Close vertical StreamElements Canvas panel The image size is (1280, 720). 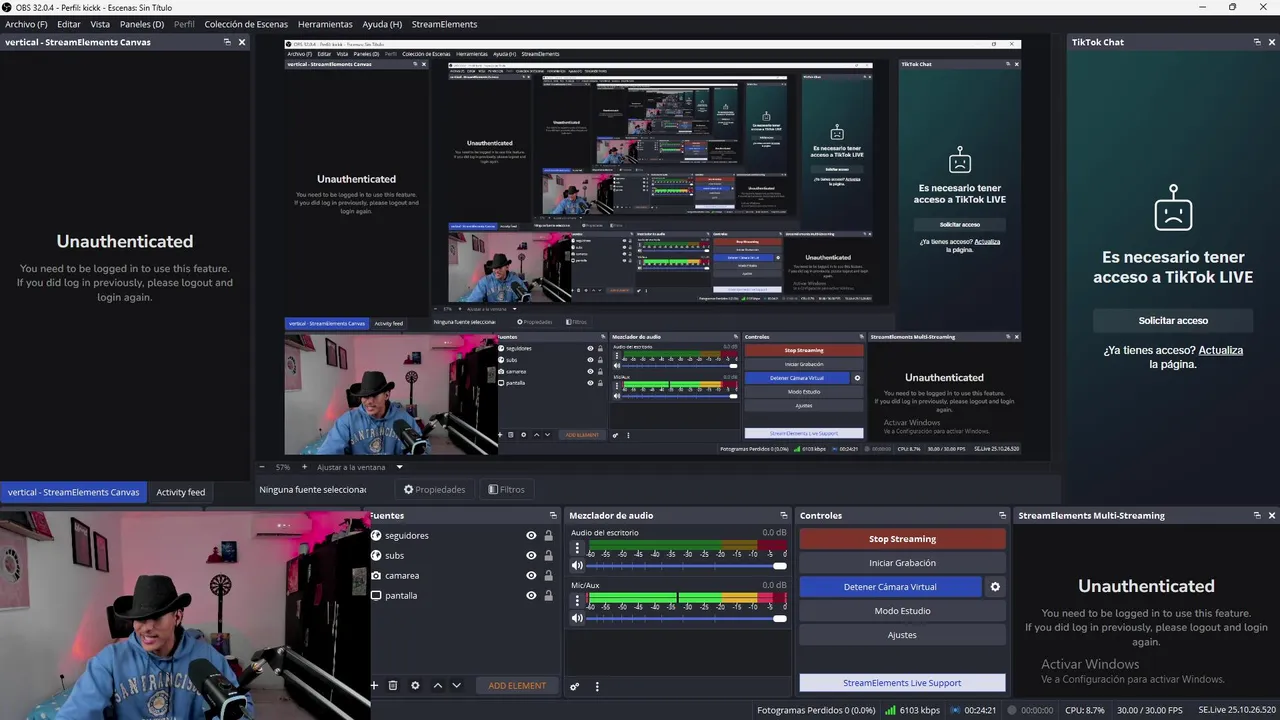(x=242, y=42)
